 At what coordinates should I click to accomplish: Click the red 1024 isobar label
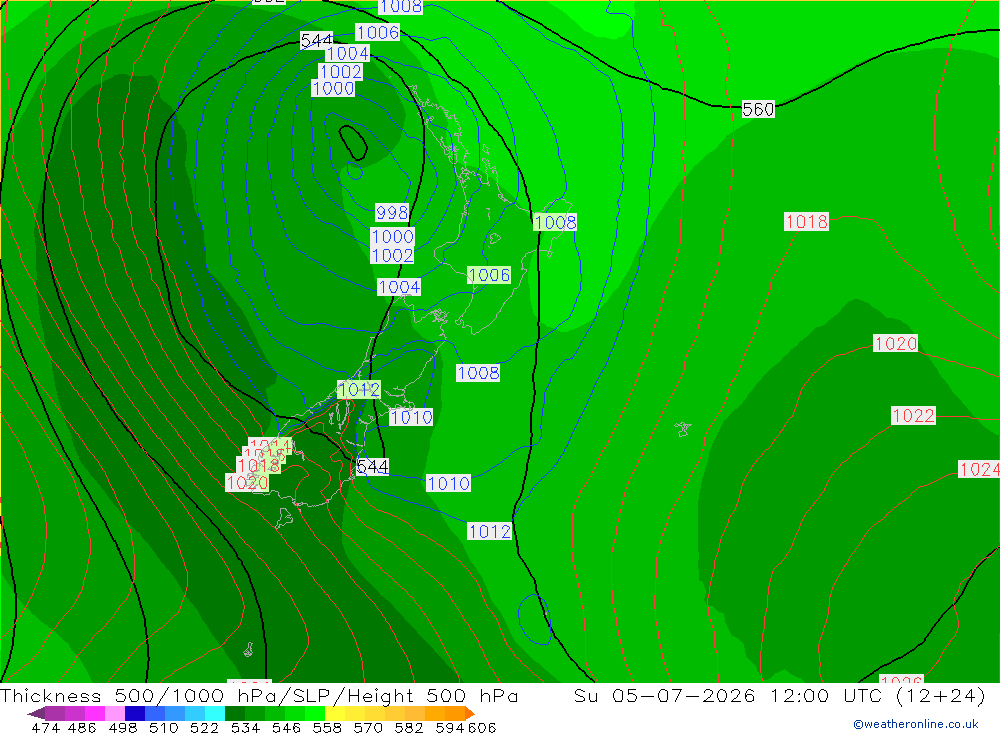[979, 470]
